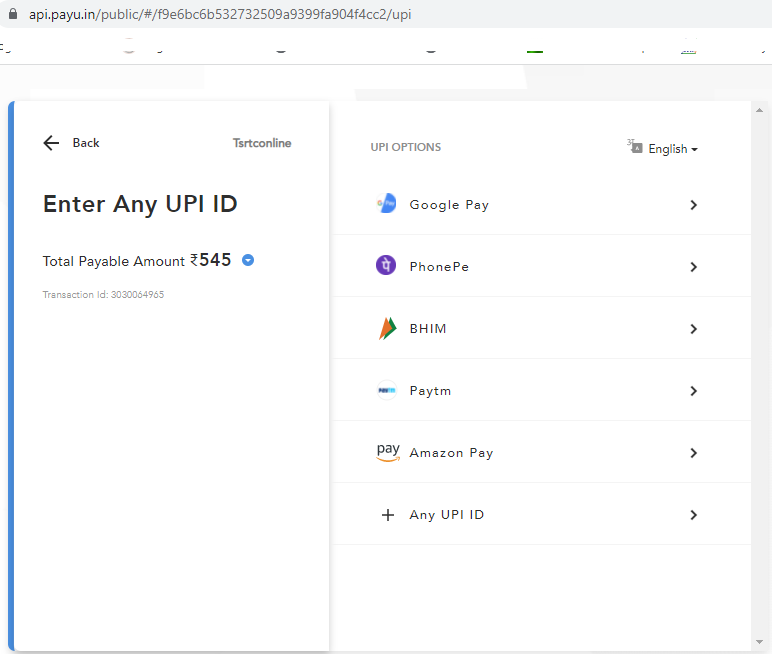Open the BHIM row chevron

pyautogui.click(x=694, y=329)
